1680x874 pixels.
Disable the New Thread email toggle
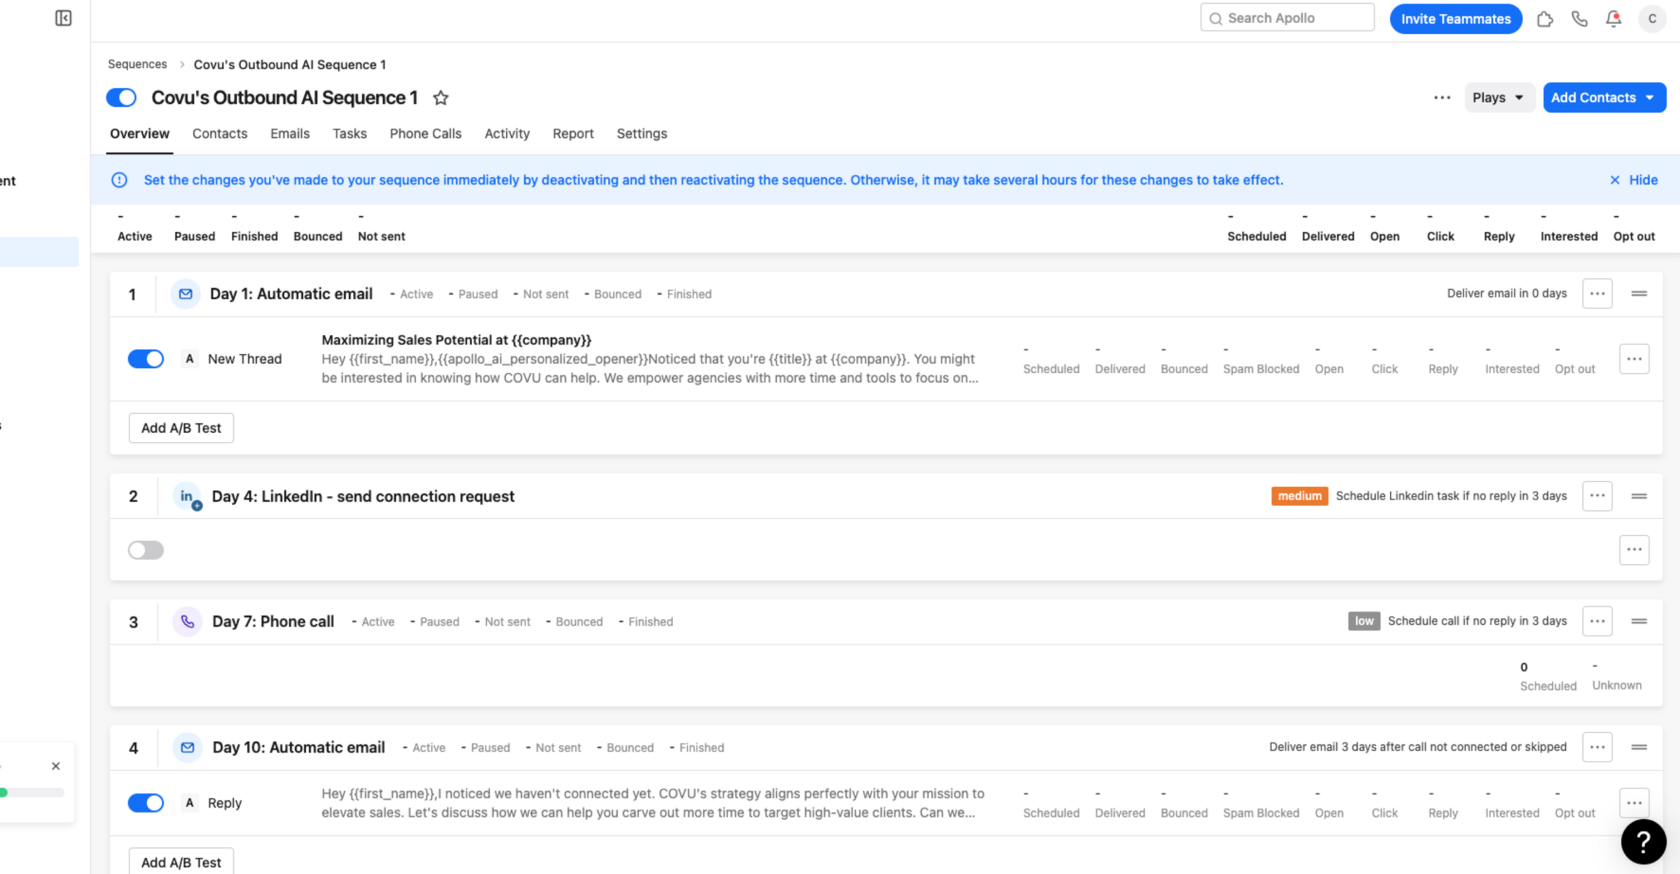pyautogui.click(x=146, y=359)
